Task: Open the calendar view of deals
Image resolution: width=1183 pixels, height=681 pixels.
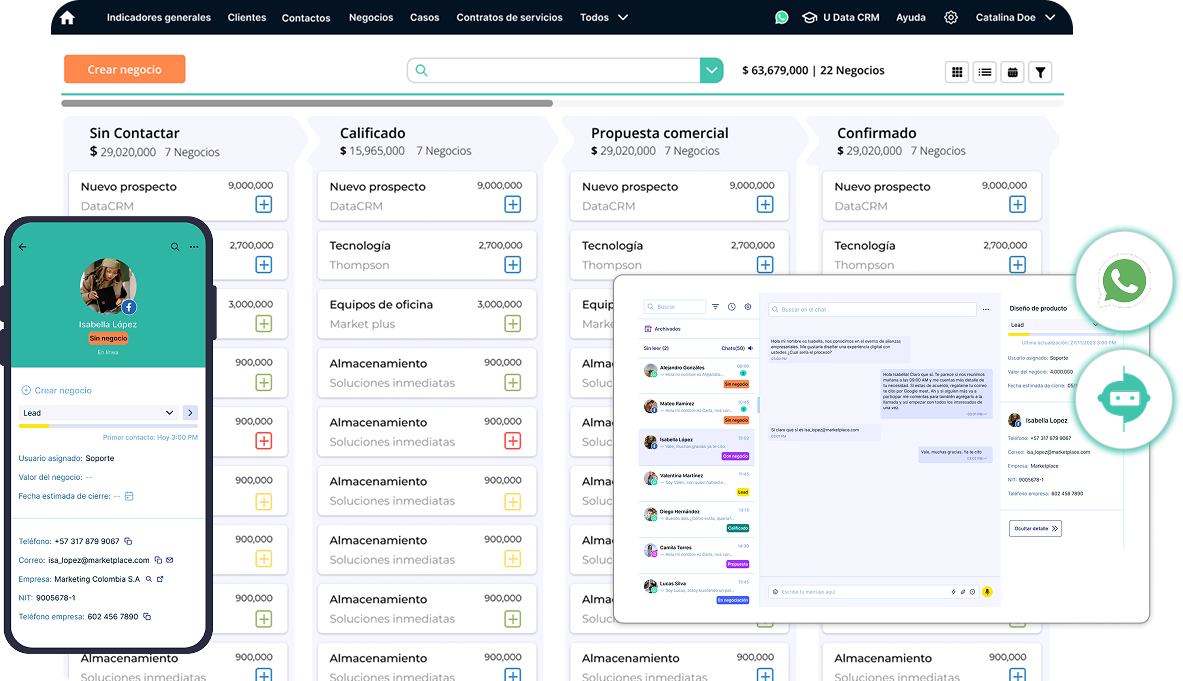Action: 1013,72
